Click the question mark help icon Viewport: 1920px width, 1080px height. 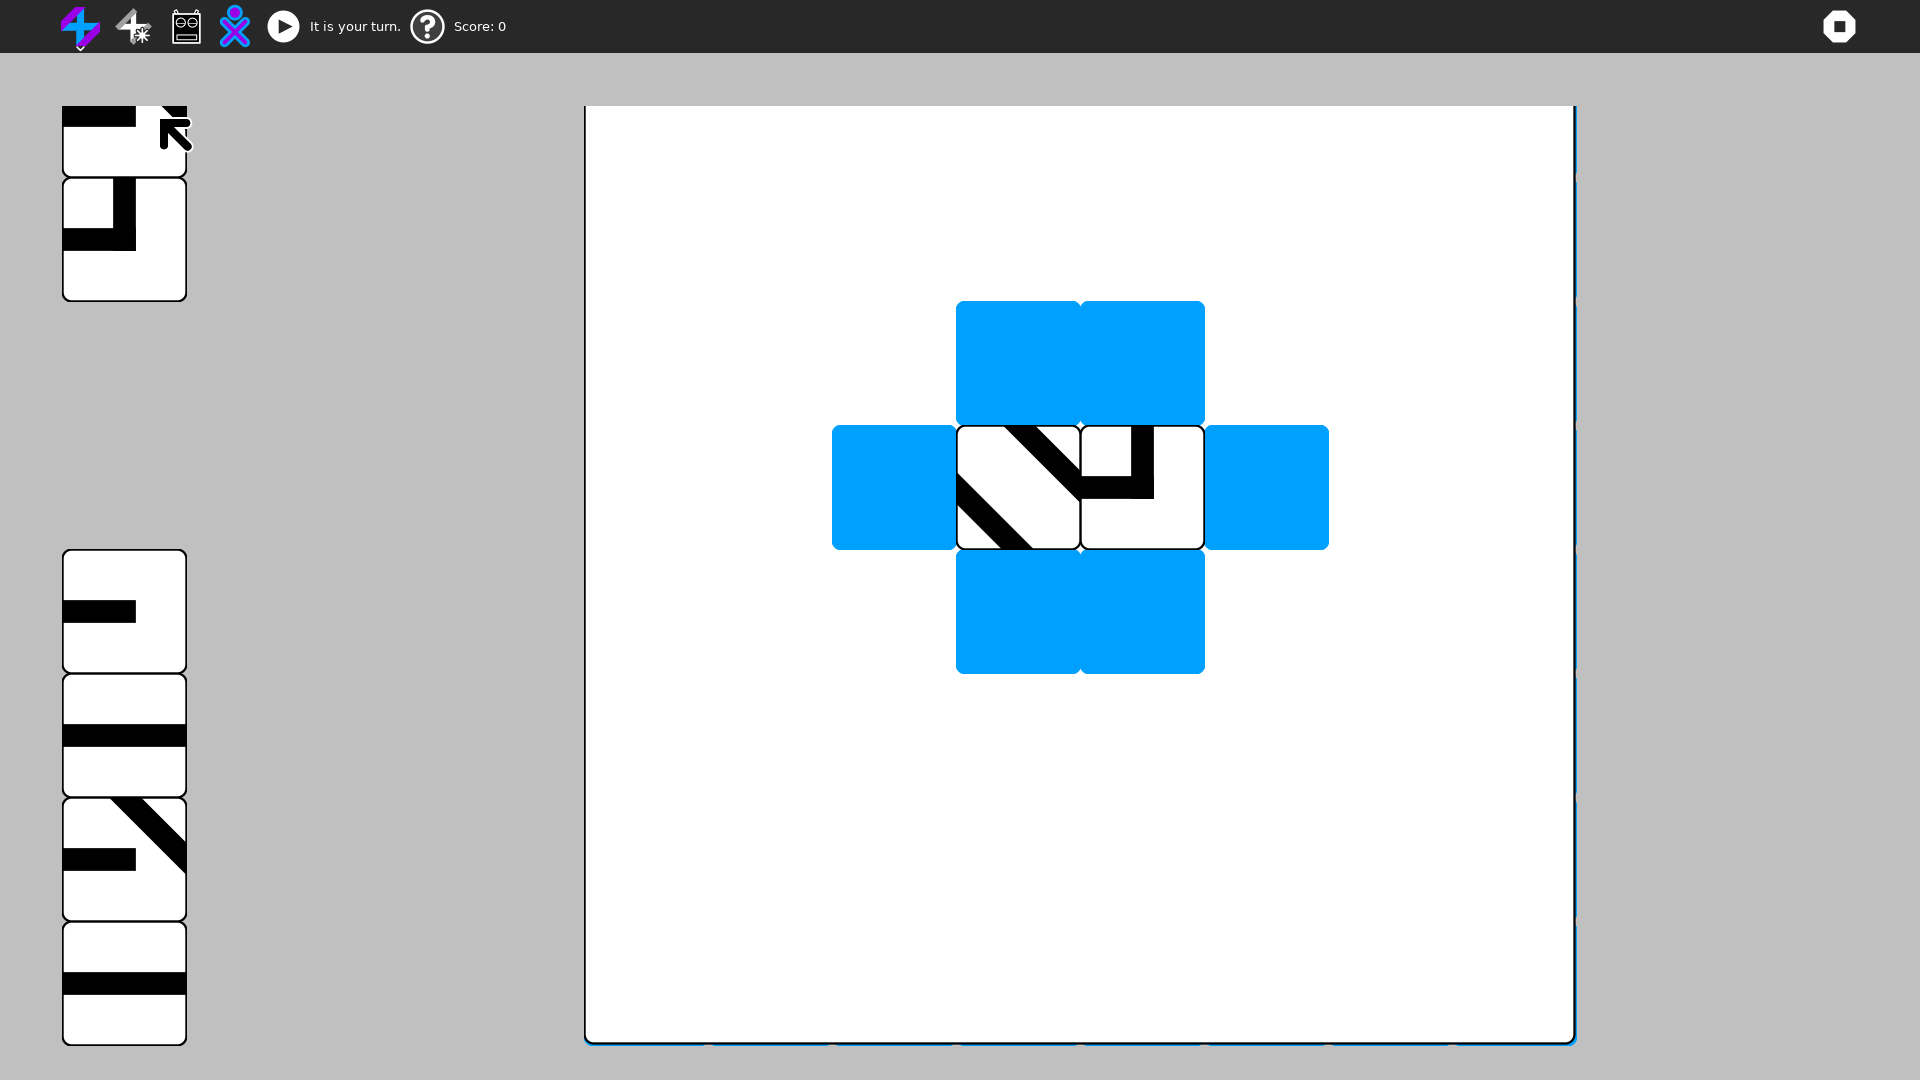(x=427, y=27)
